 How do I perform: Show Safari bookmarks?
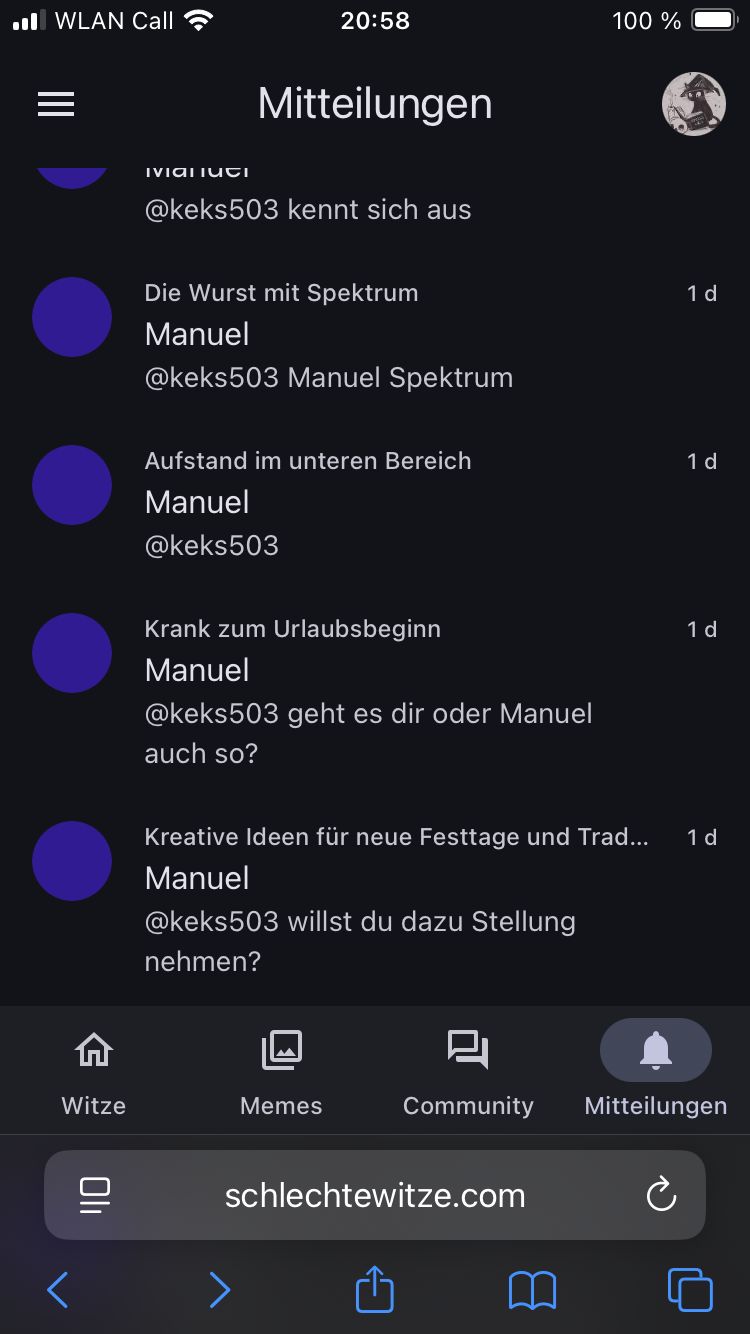click(x=532, y=1290)
